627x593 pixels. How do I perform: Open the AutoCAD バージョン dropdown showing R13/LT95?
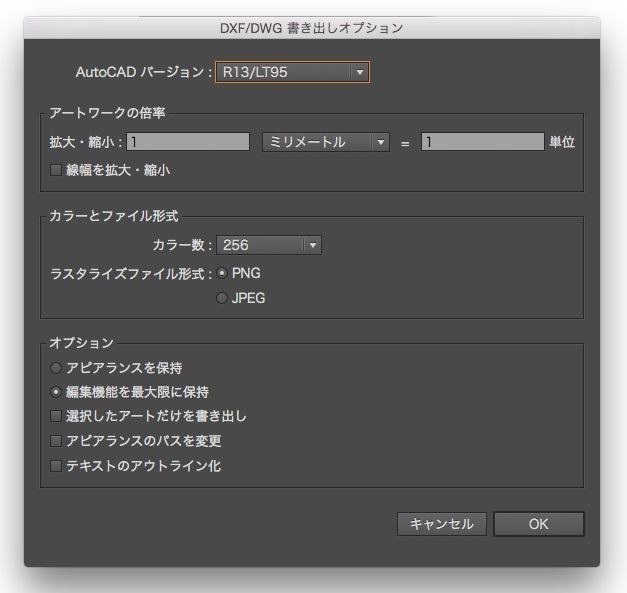click(x=292, y=72)
